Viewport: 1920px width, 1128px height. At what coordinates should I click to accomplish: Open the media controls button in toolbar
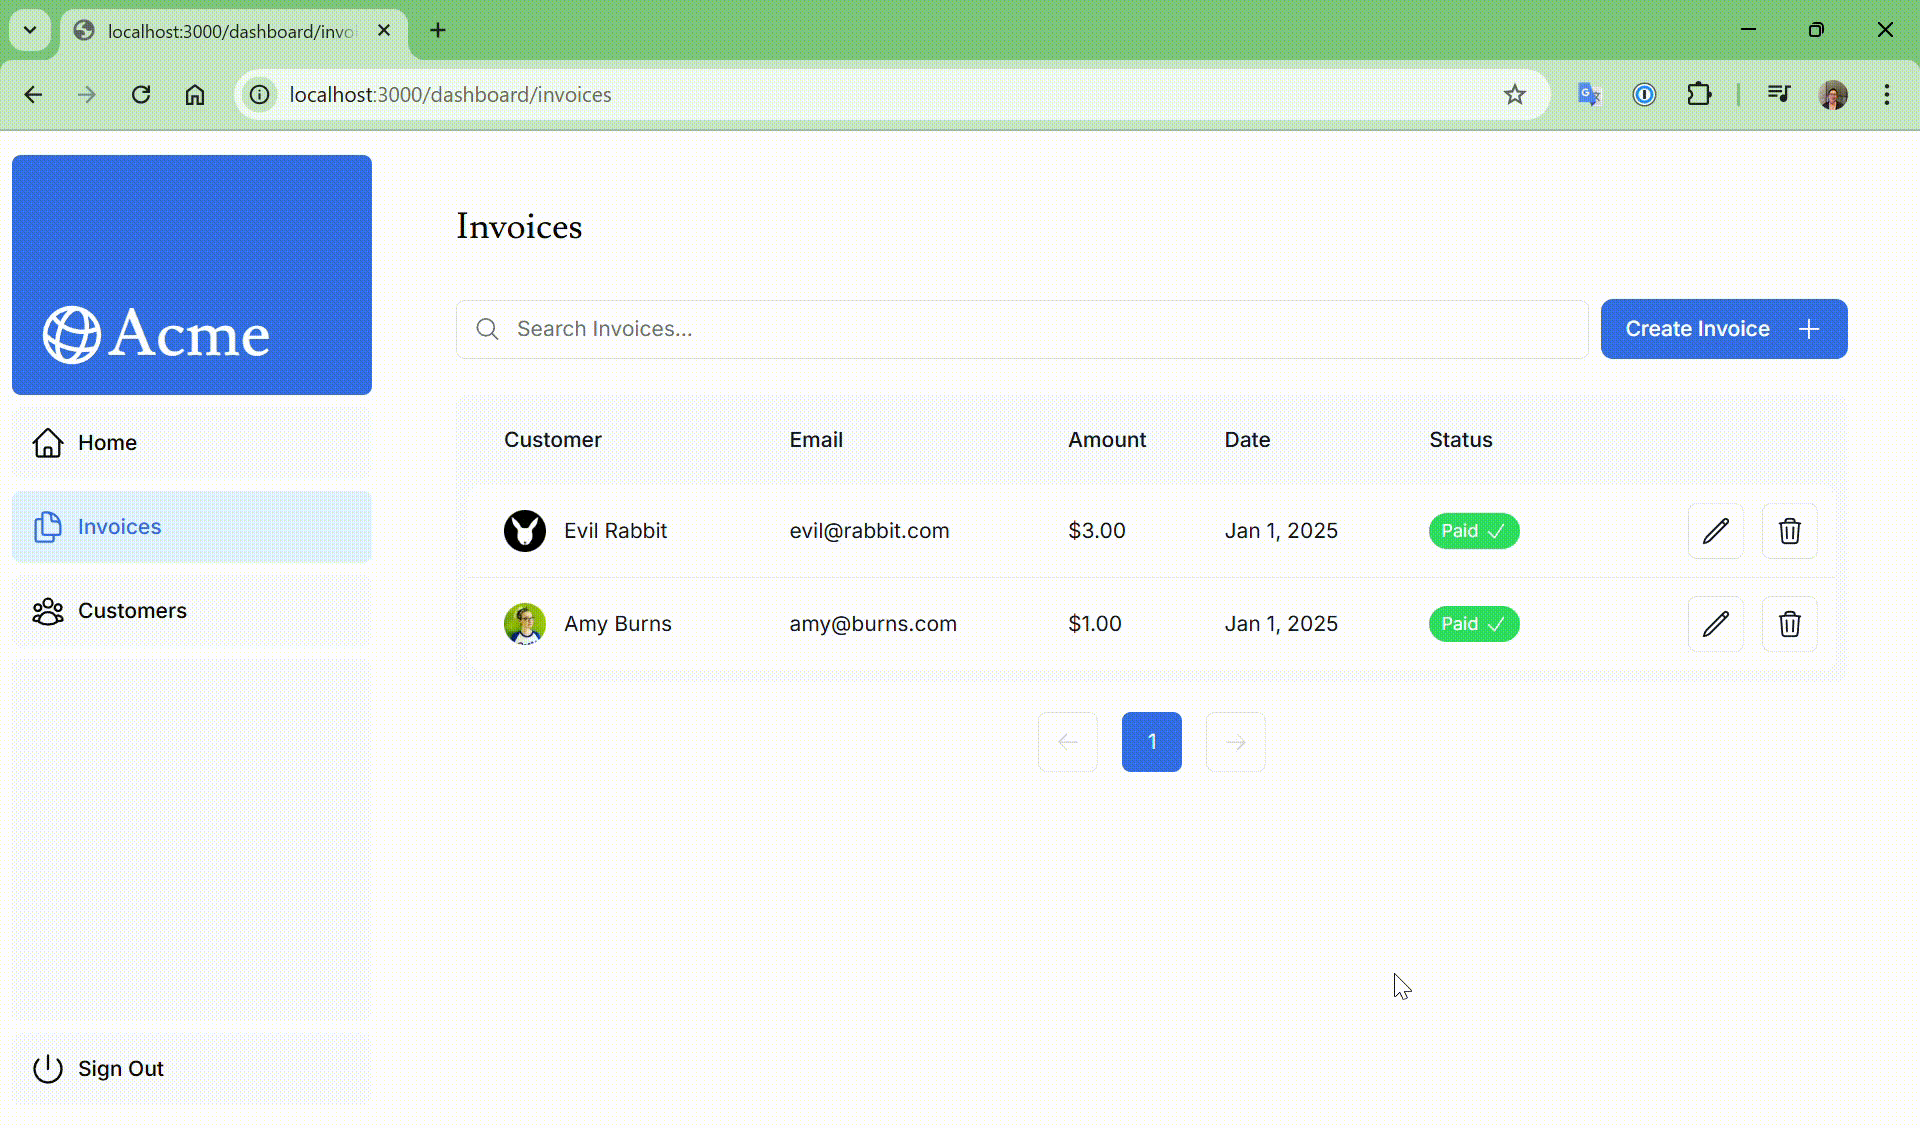point(1778,95)
